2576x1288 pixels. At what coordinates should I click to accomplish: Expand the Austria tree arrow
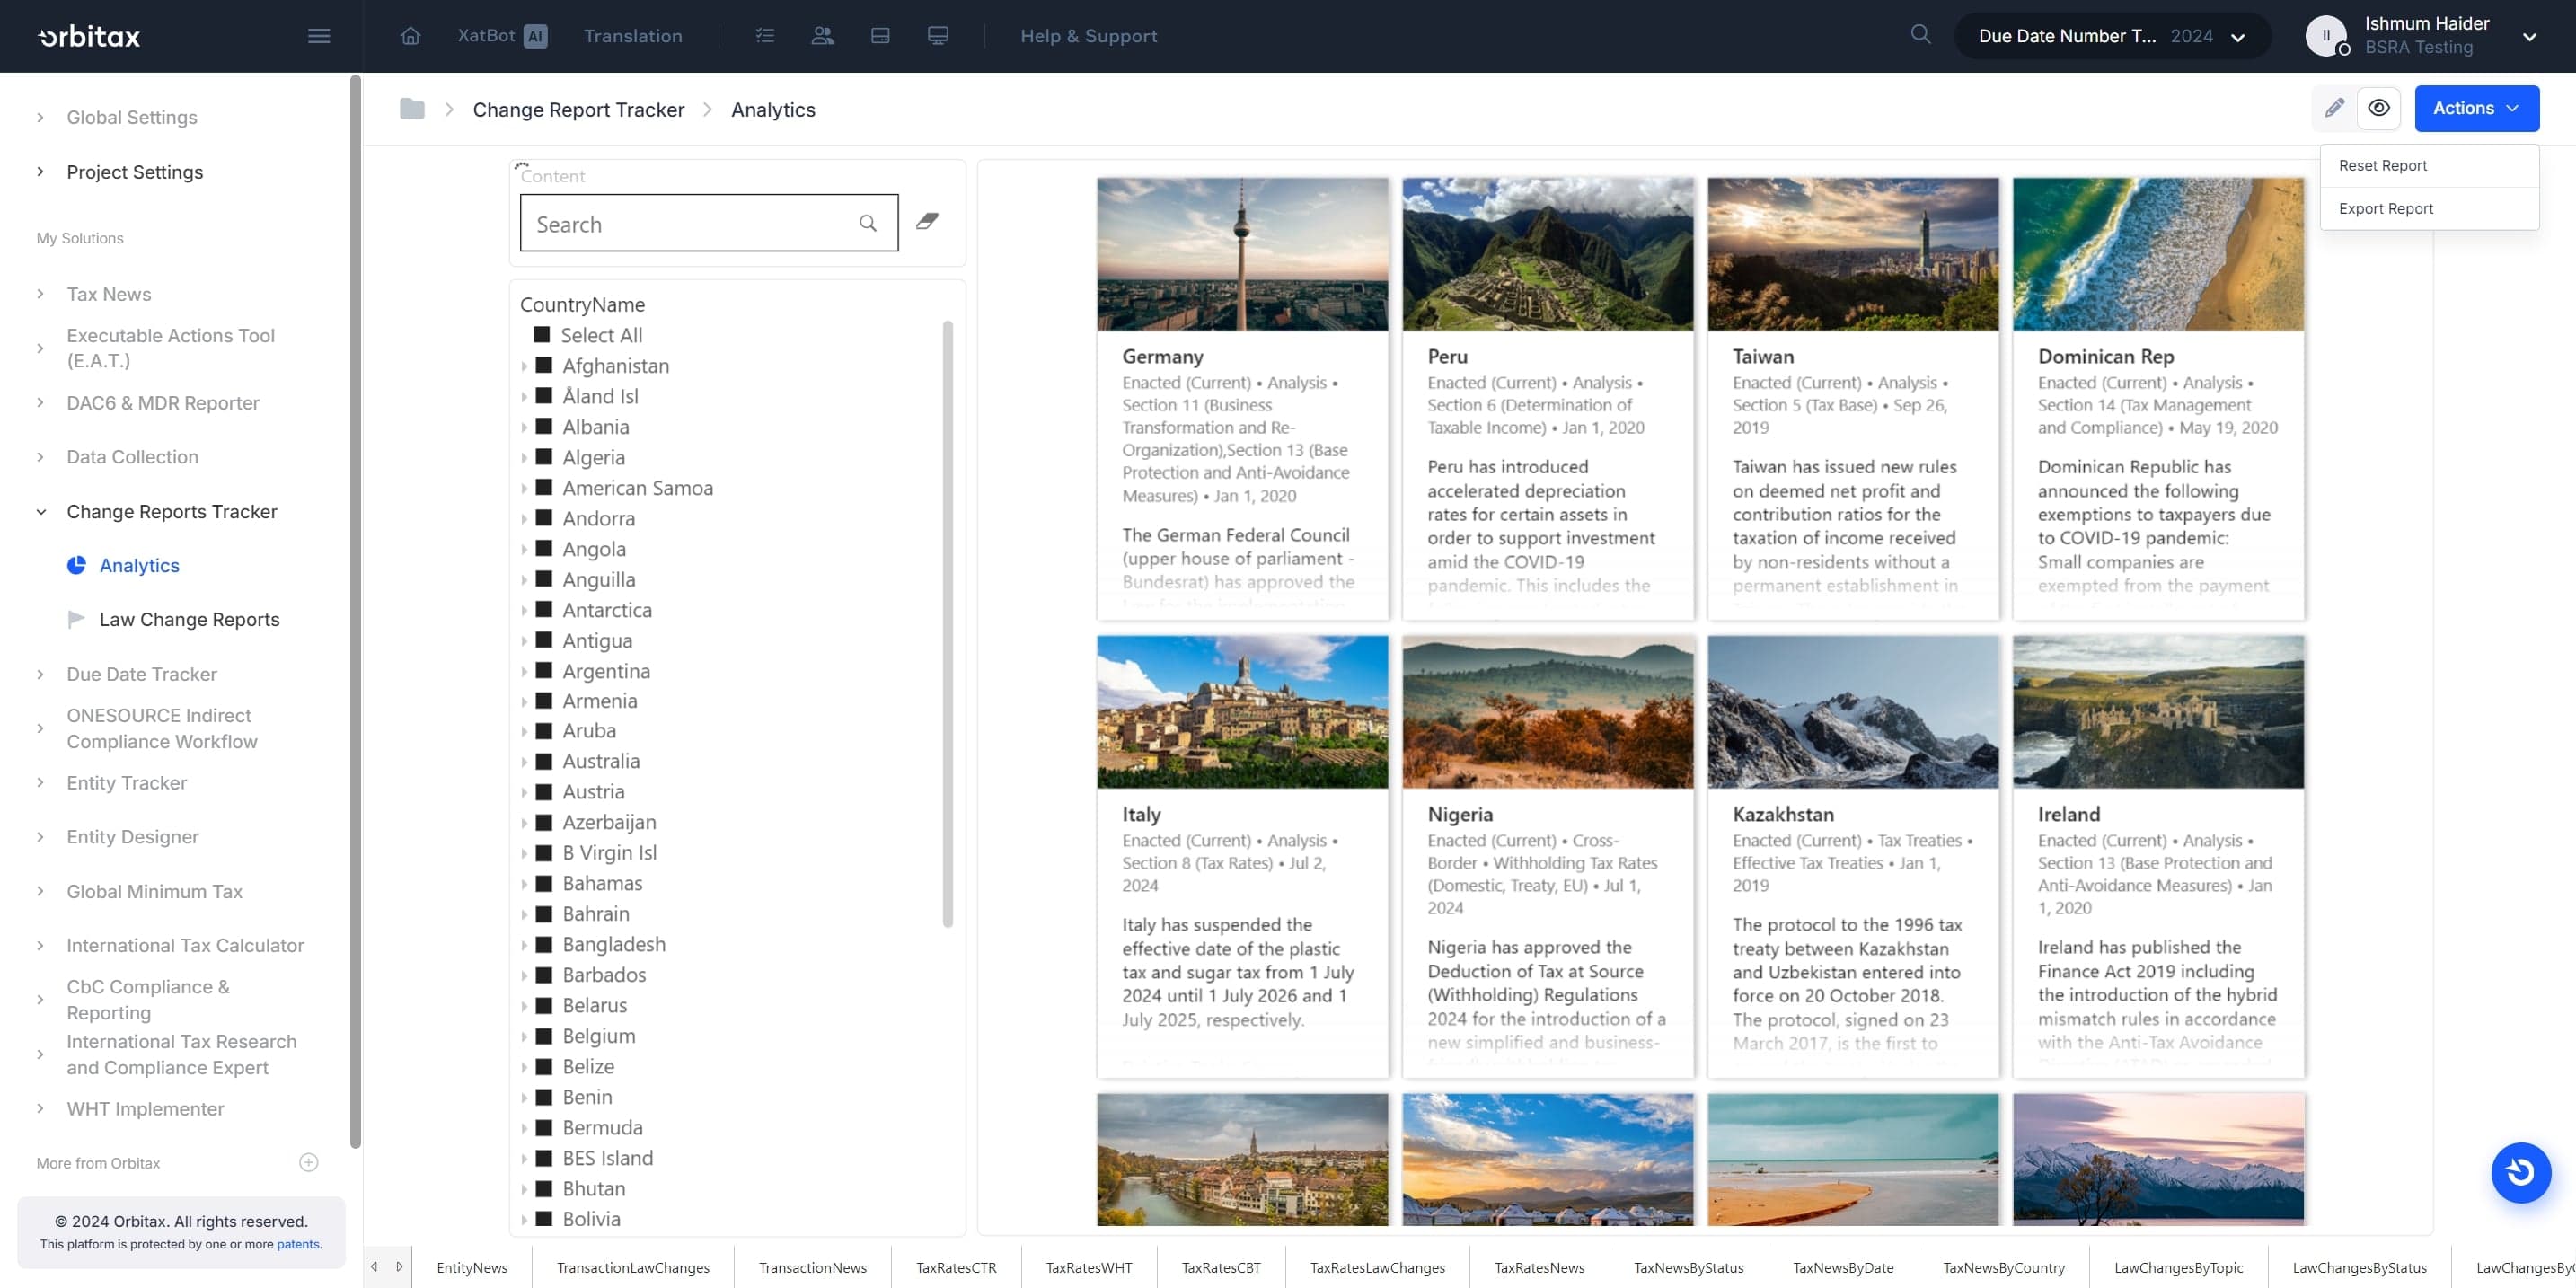pos(524,792)
